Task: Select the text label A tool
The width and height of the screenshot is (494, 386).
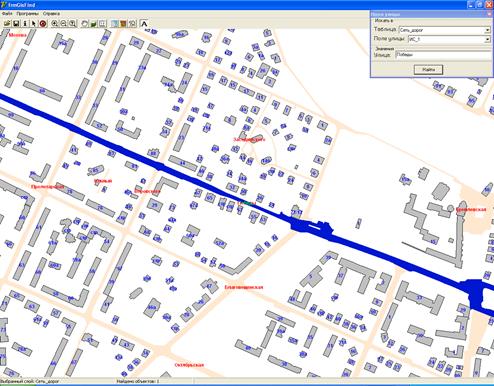Action: pyautogui.click(x=144, y=23)
